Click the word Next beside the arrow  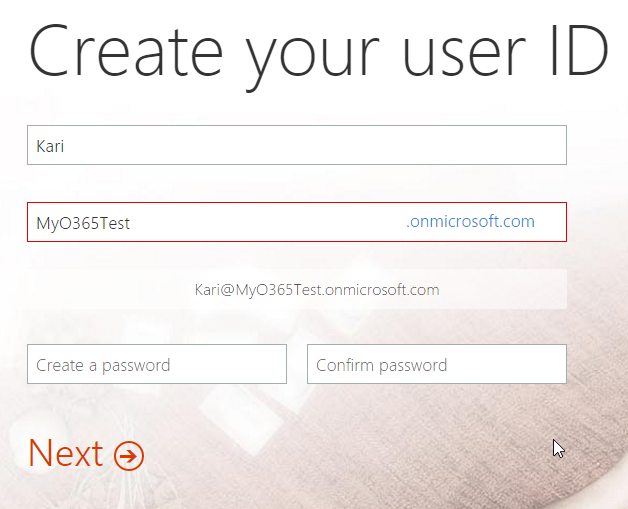(x=66, y=453)
